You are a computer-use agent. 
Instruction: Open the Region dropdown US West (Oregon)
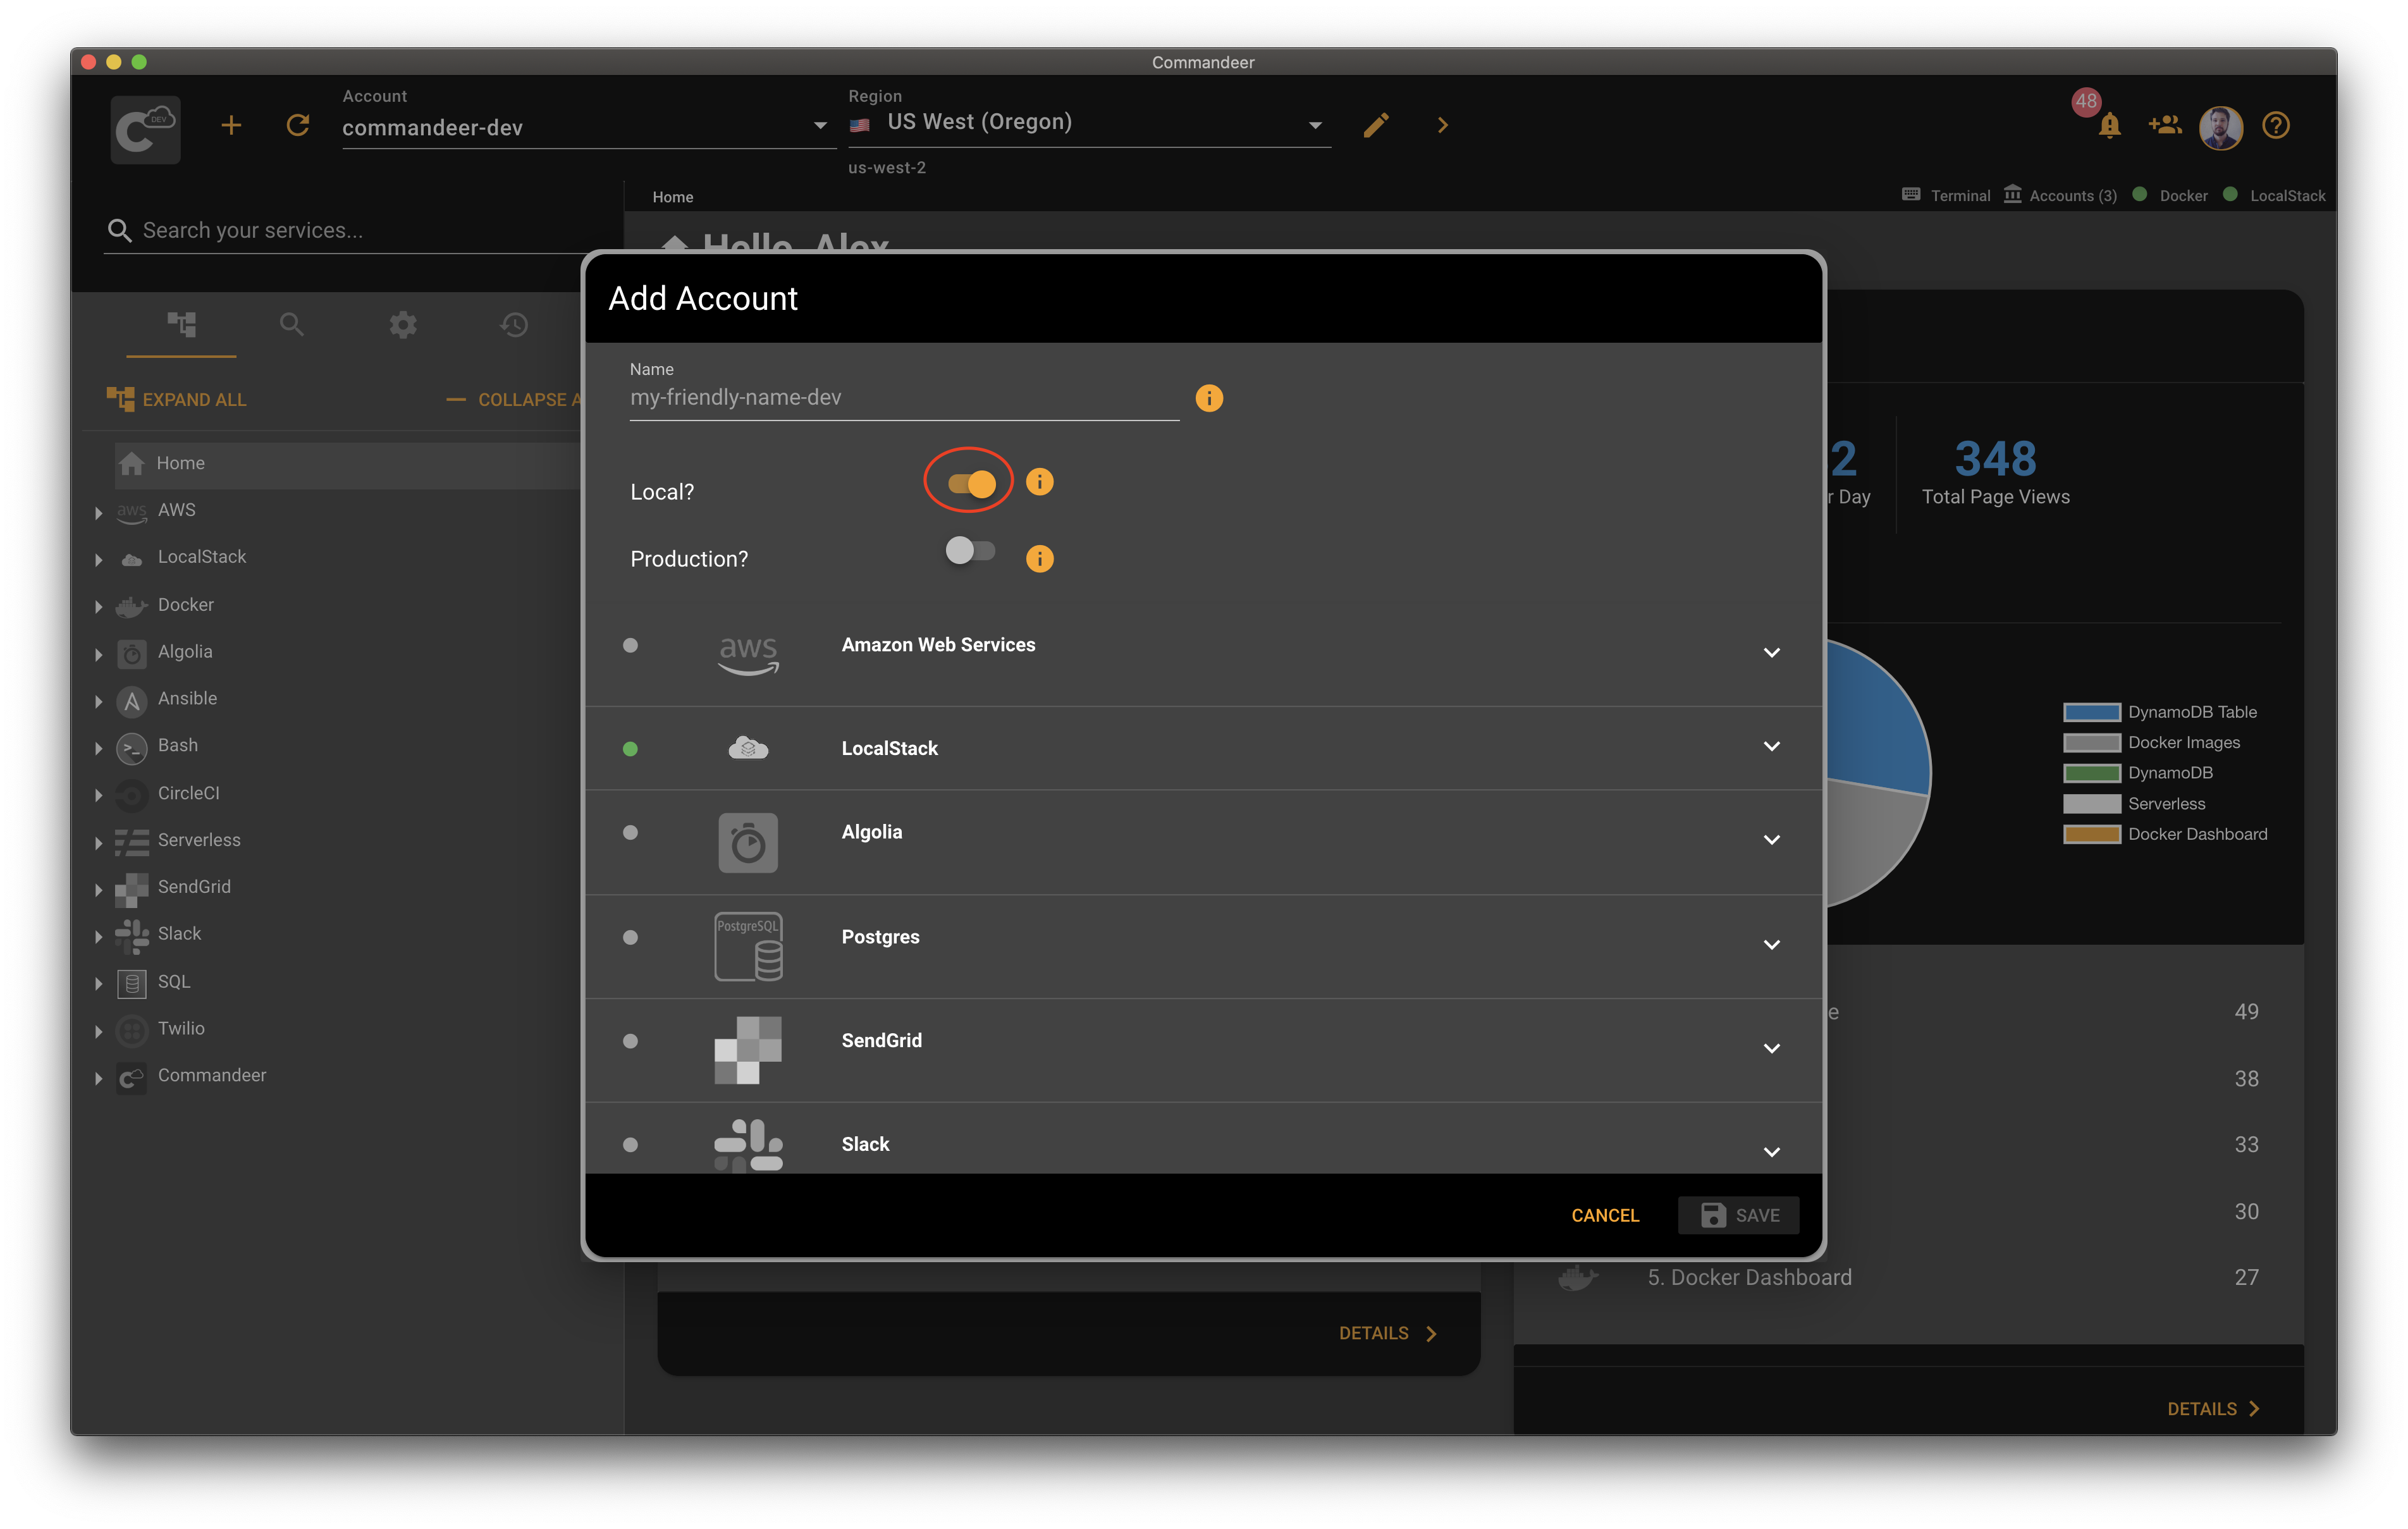coord(1089,123)
